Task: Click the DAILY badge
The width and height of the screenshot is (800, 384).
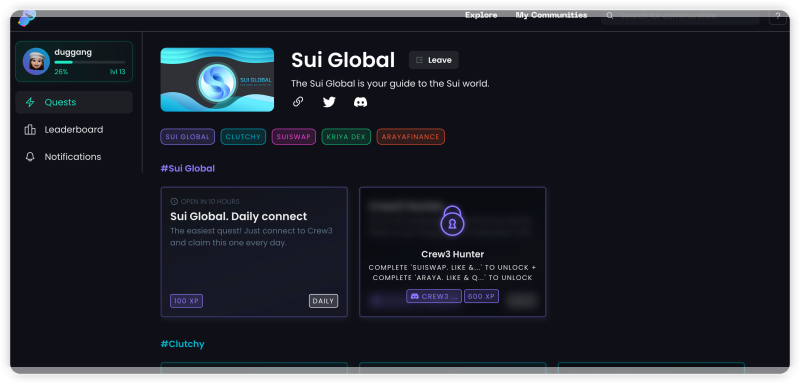Action: [x=323, y=301]
